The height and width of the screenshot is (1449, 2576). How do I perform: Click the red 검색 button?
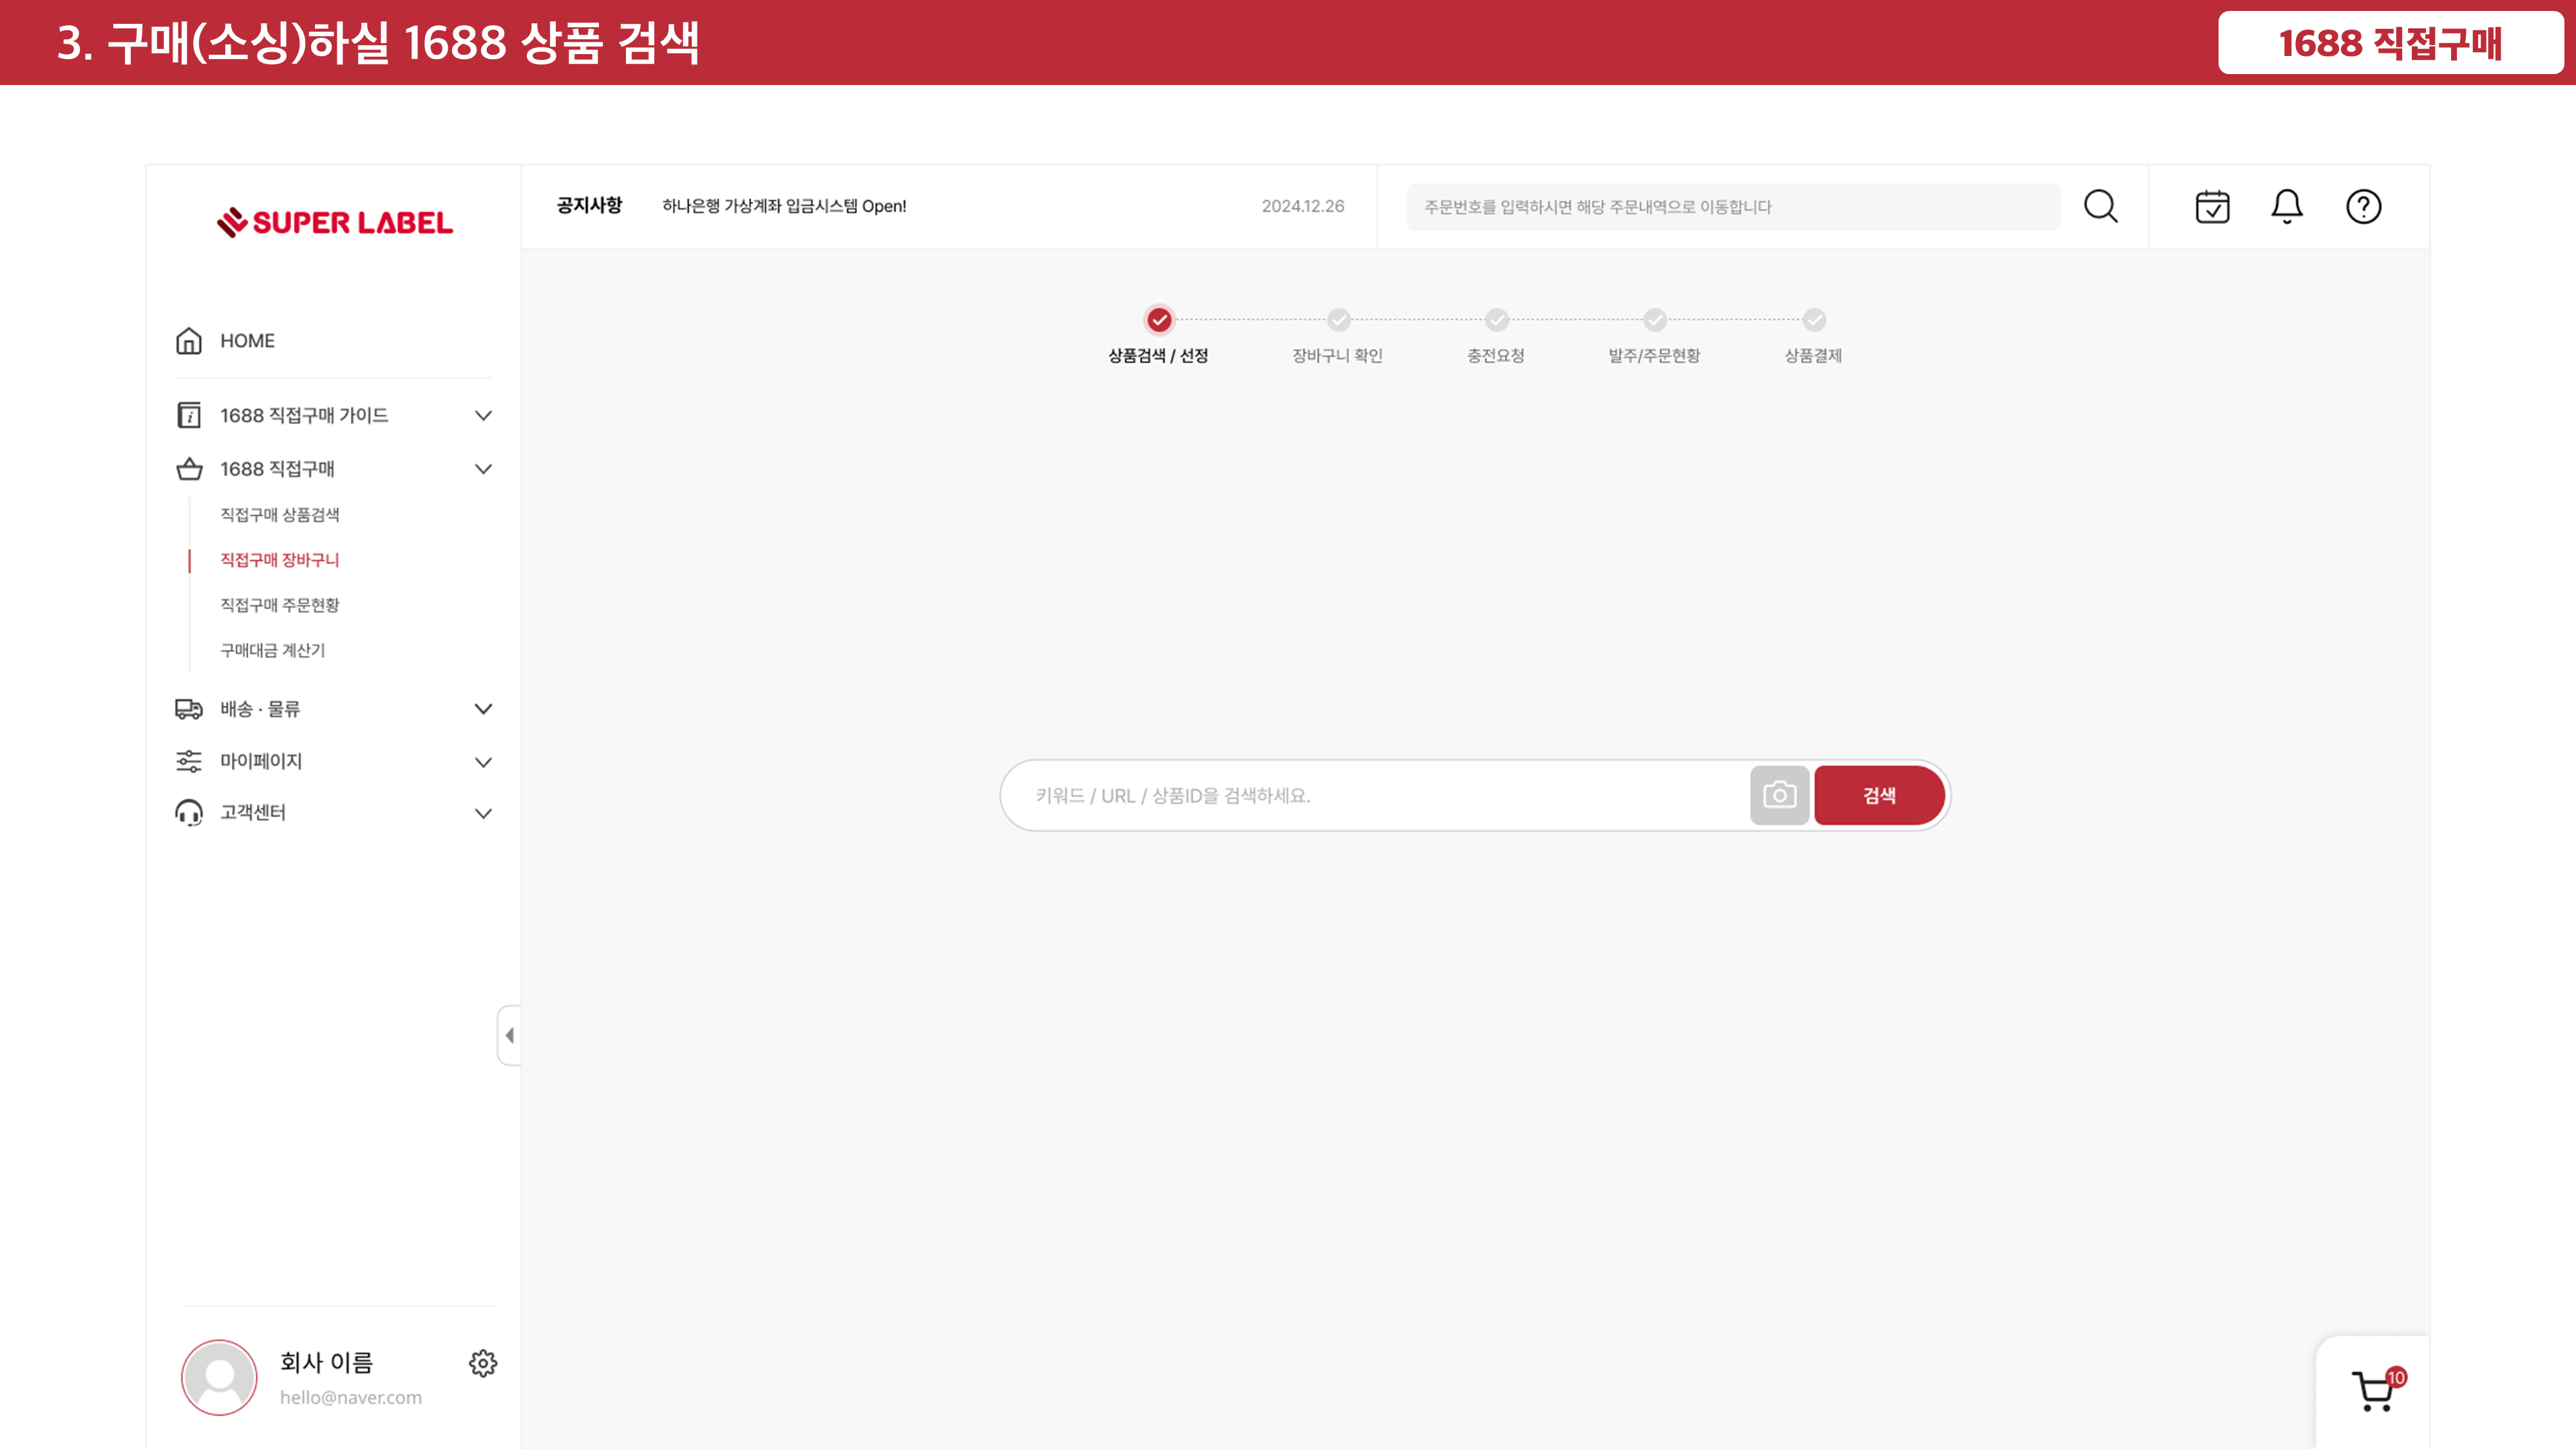click(x=1880, y=796)
